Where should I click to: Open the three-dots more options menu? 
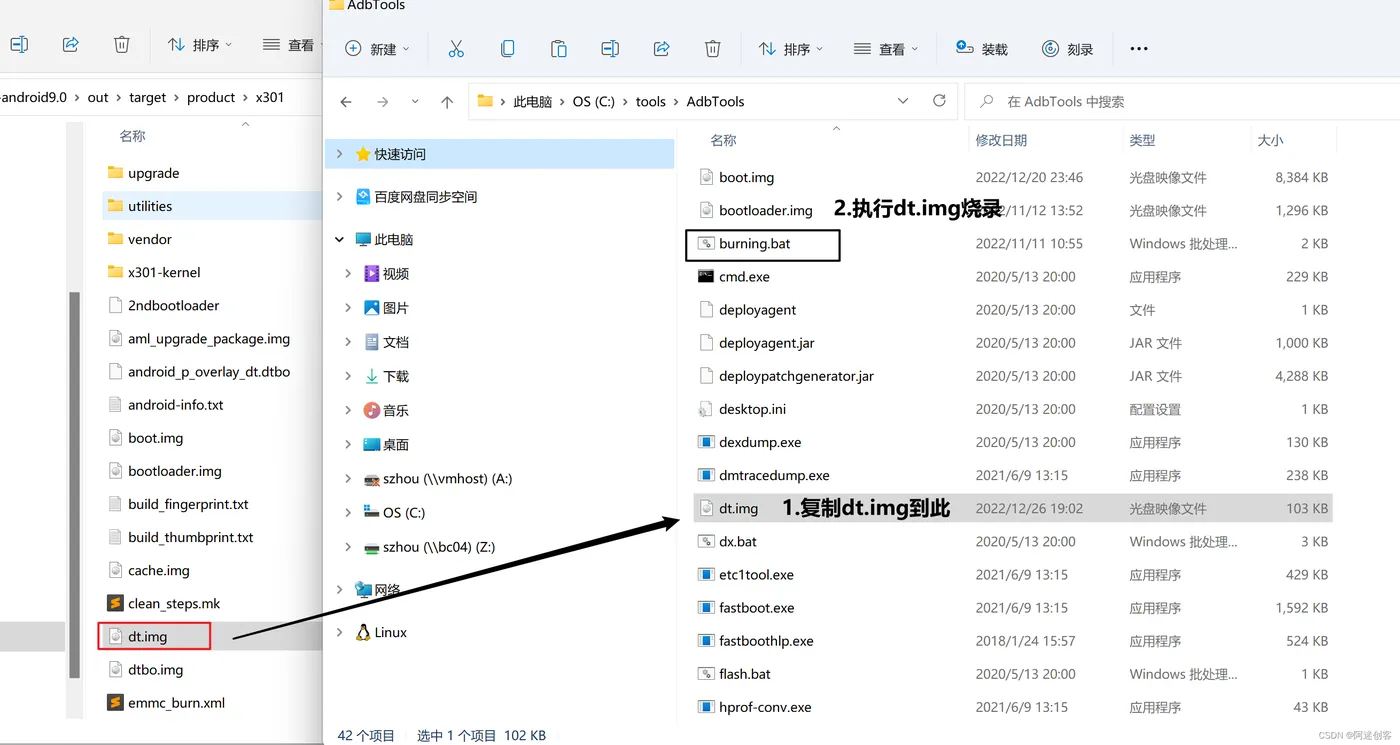tap(1138, 48)
